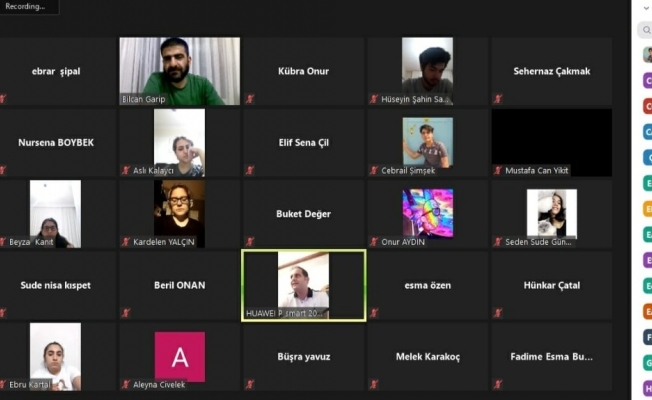Click Onur AYDIN's colorful profile picture
652x400 pixels.
pyautogui.click(x=427, y=213)
